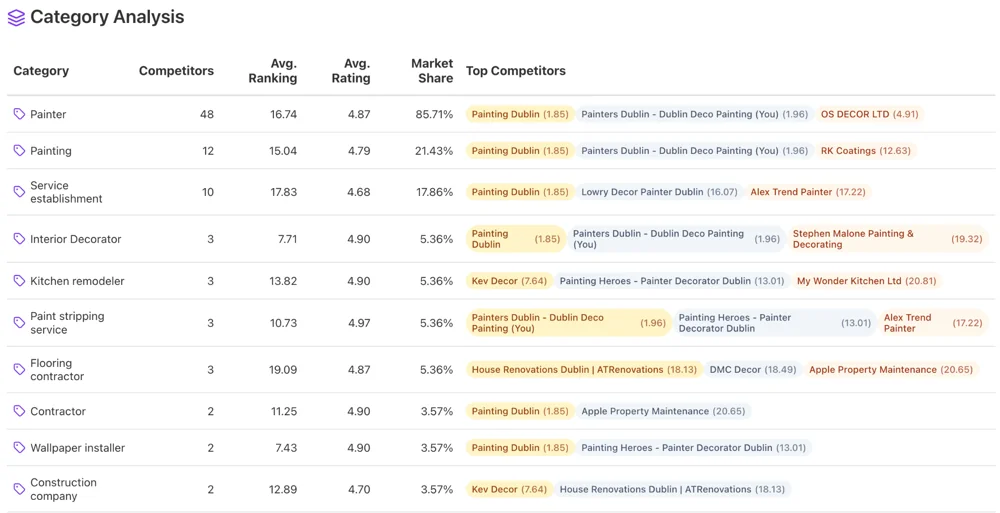The image size is (1000, 513).
Task: Click the Stephen Malone Painting & Decorating tag
Action: coord(887,239)
